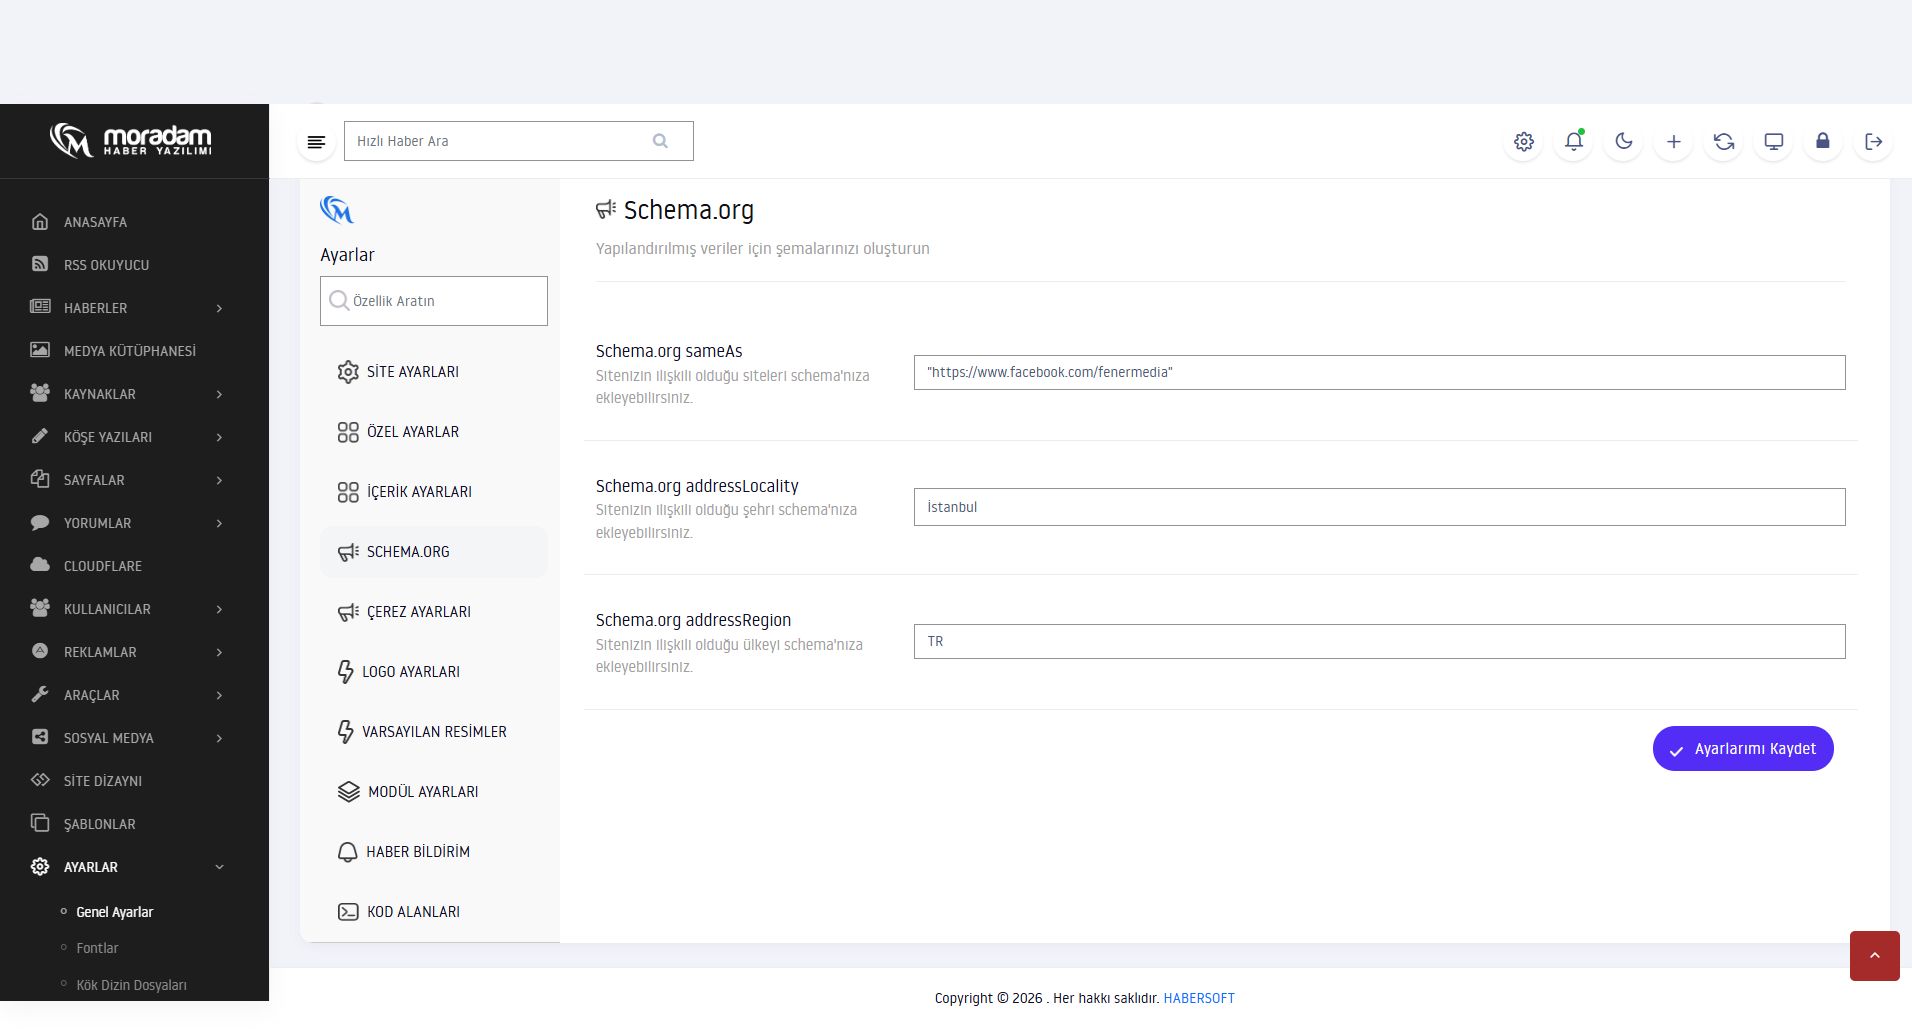Open Genel Ayarlar submenu item
This screenshot has height=1029, width=1912.
115,912
